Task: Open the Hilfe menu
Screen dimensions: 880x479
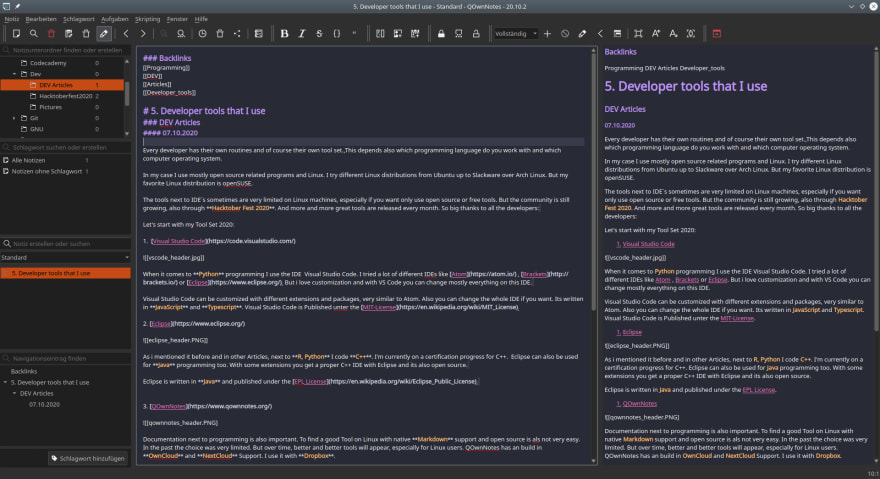Action: coord(201,19)
